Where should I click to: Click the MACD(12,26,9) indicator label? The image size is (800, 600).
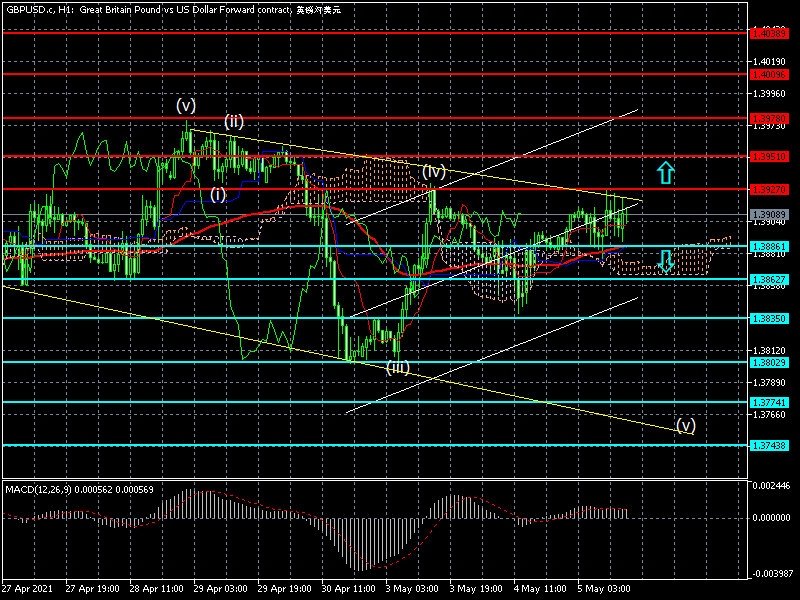click(79, 490)
